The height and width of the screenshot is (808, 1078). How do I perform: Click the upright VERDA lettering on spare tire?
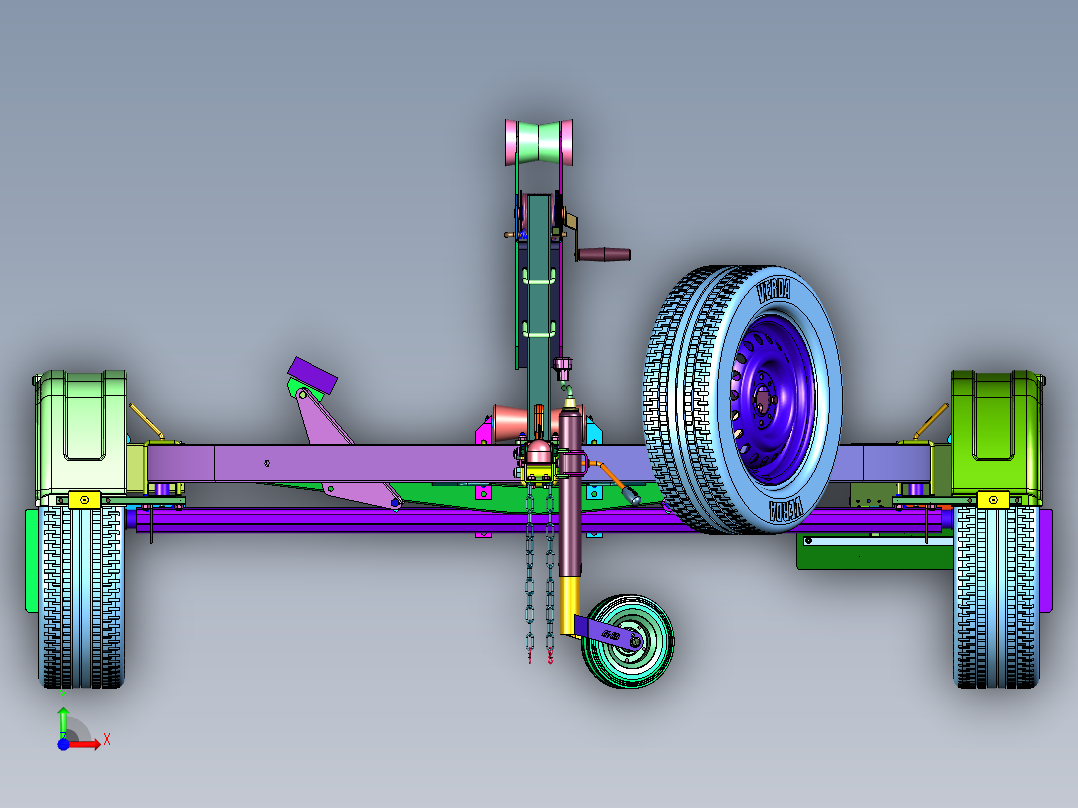point(774,290)
